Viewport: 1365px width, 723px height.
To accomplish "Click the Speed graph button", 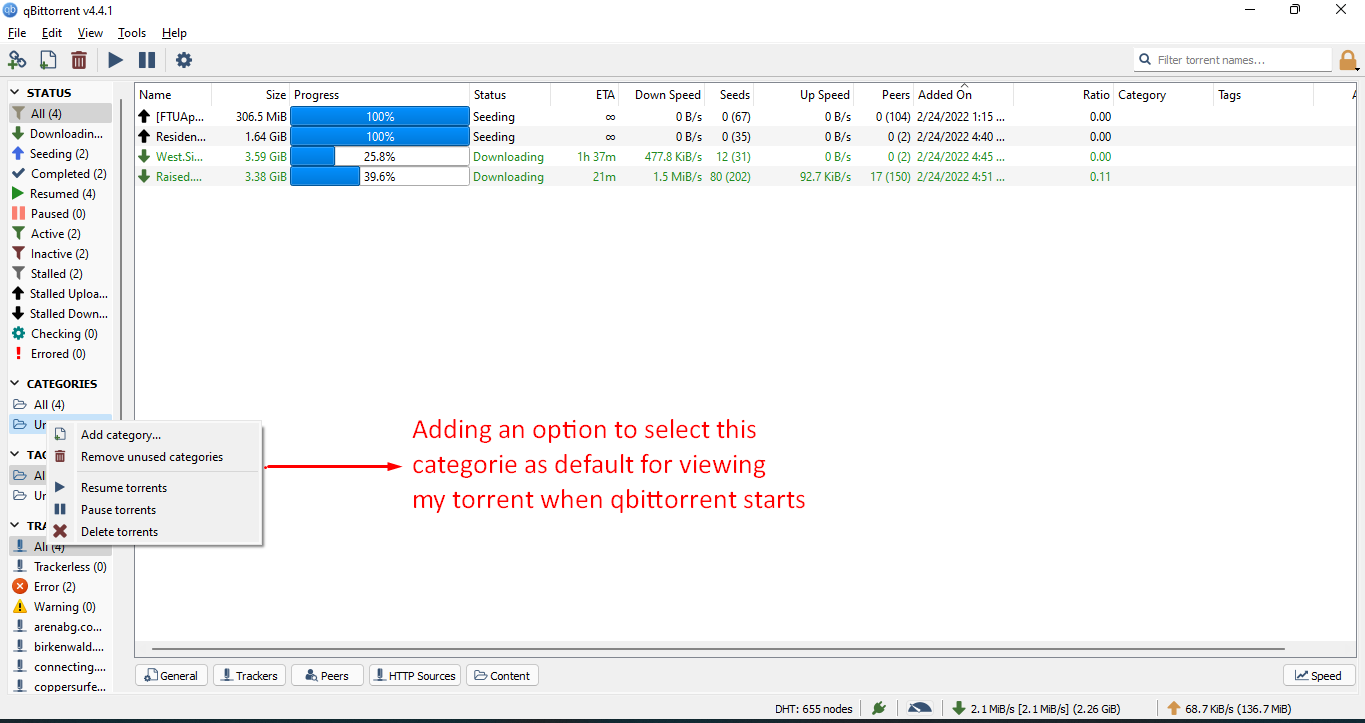I will tap(1319, 676).
